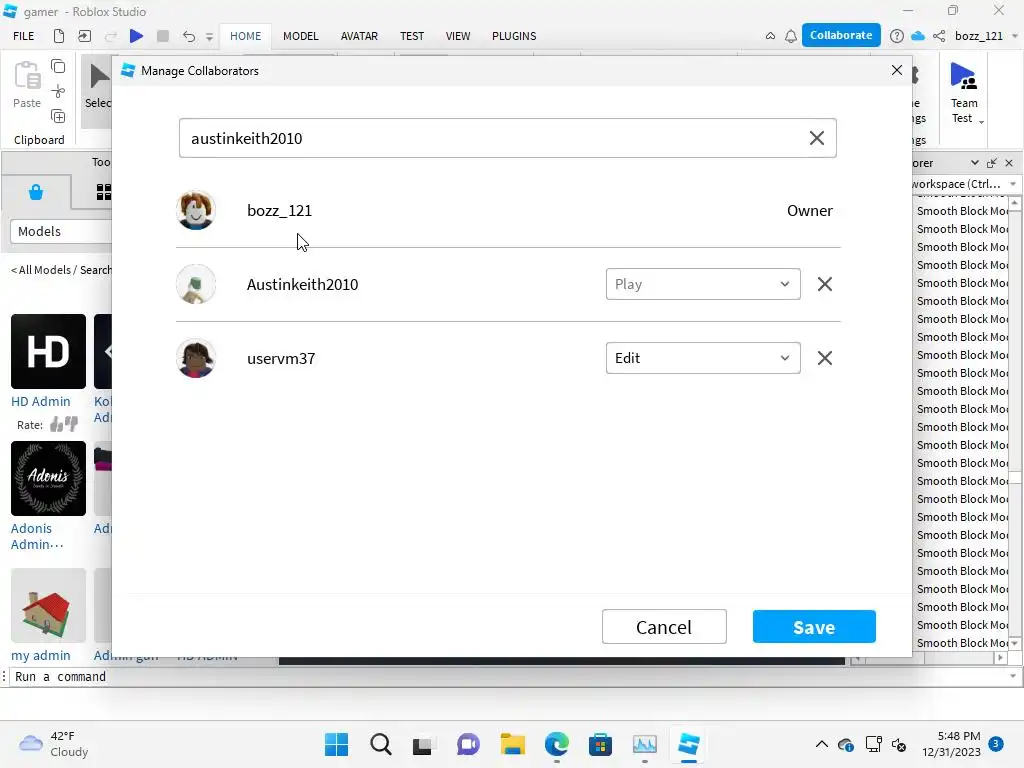Click the cloud status icon
Viewport: 1024px width, 768px height.
[x=918, y=36]
